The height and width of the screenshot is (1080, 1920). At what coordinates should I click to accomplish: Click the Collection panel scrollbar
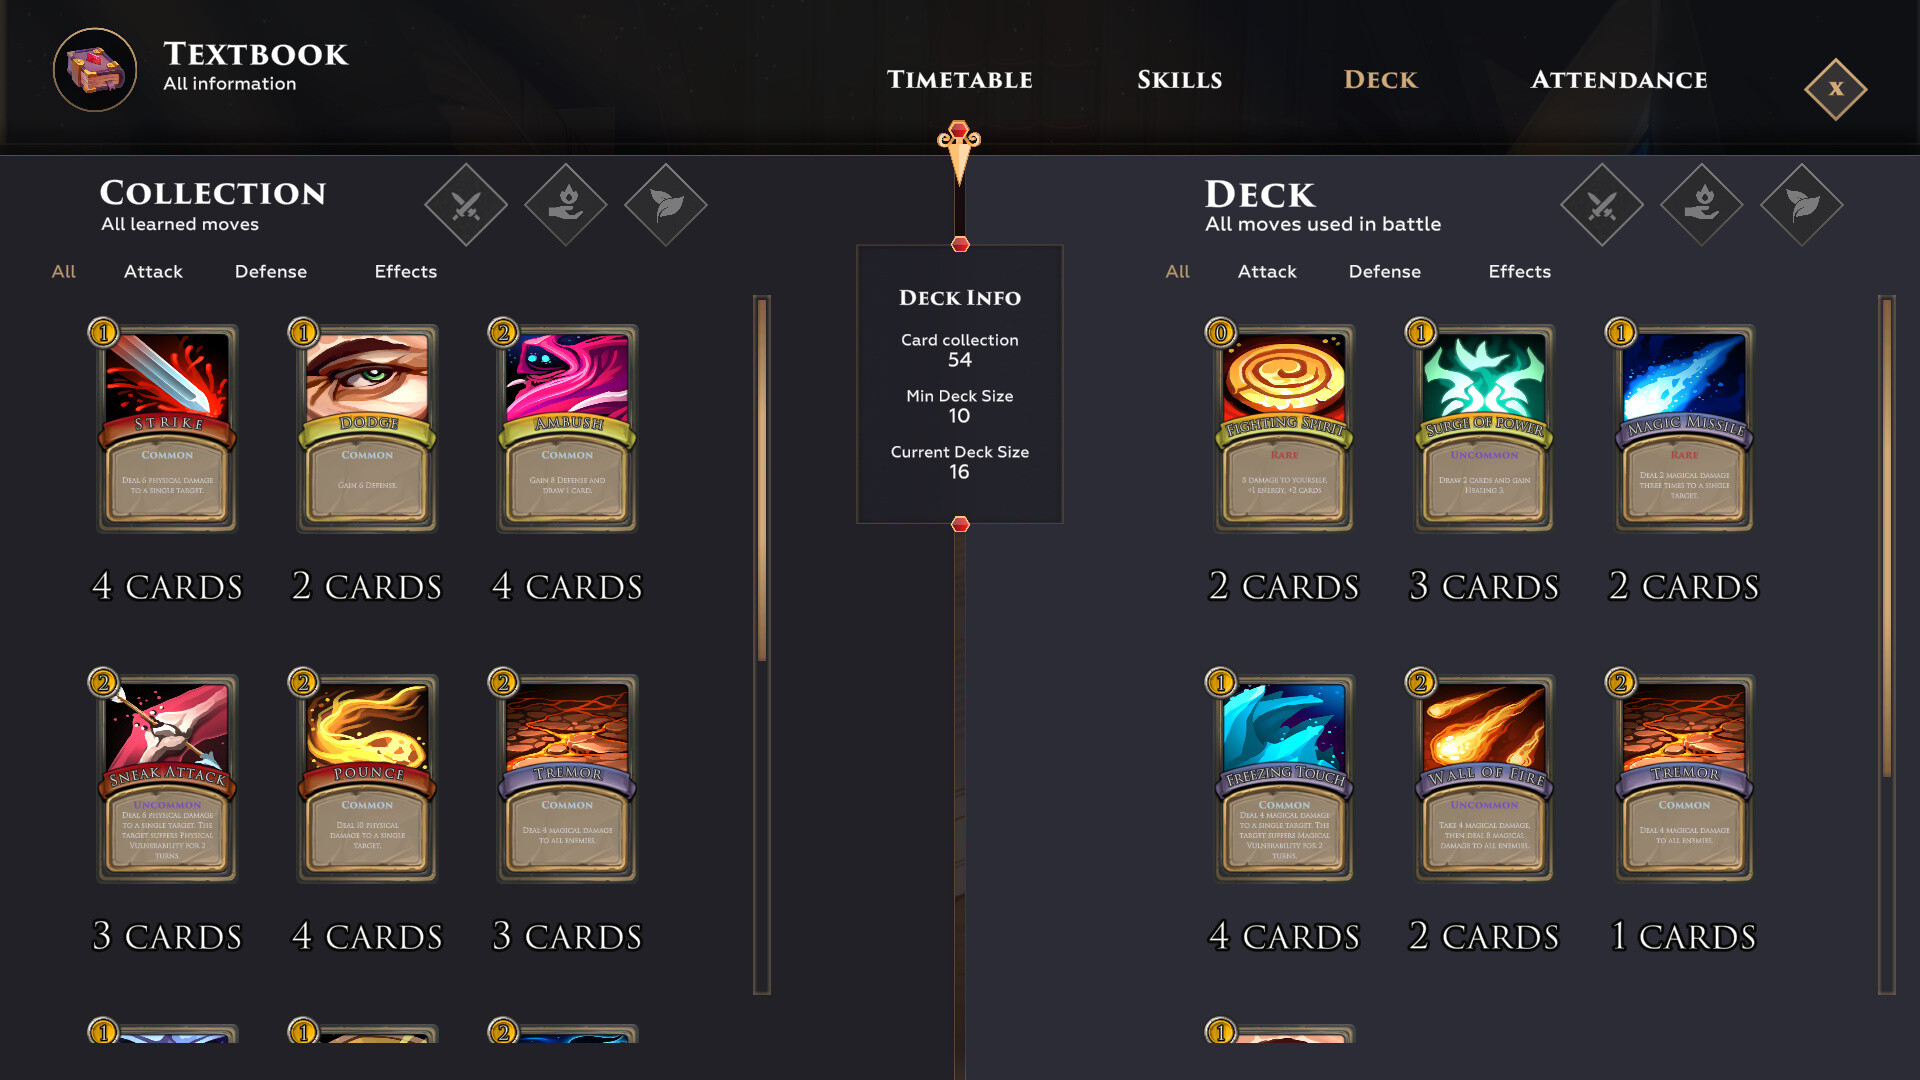762,645
